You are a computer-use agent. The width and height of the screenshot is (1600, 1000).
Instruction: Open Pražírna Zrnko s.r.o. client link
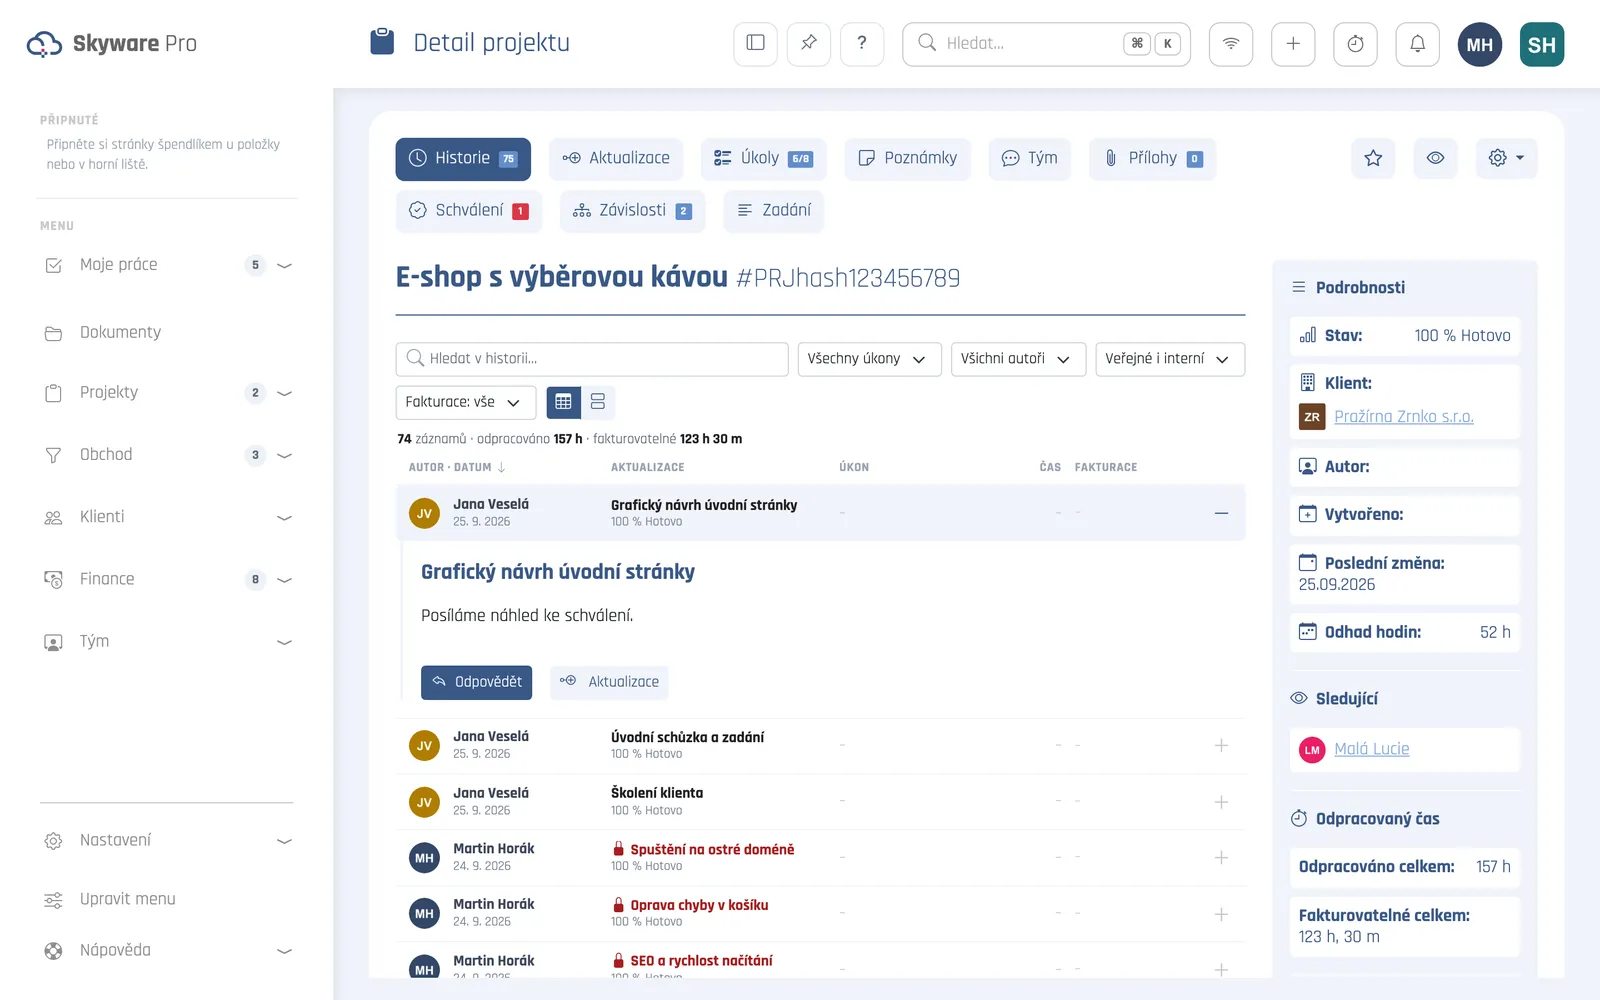click(x=1404, y=417)
